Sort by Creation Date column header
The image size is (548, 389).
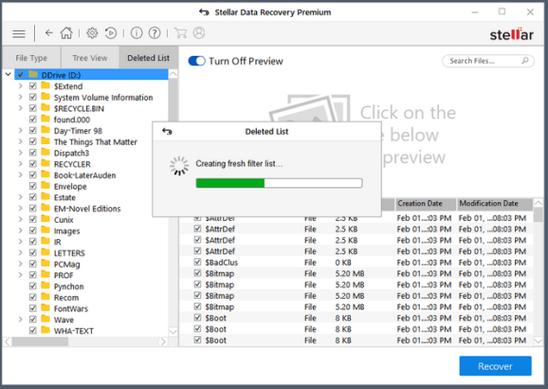(x=425, y=203)
